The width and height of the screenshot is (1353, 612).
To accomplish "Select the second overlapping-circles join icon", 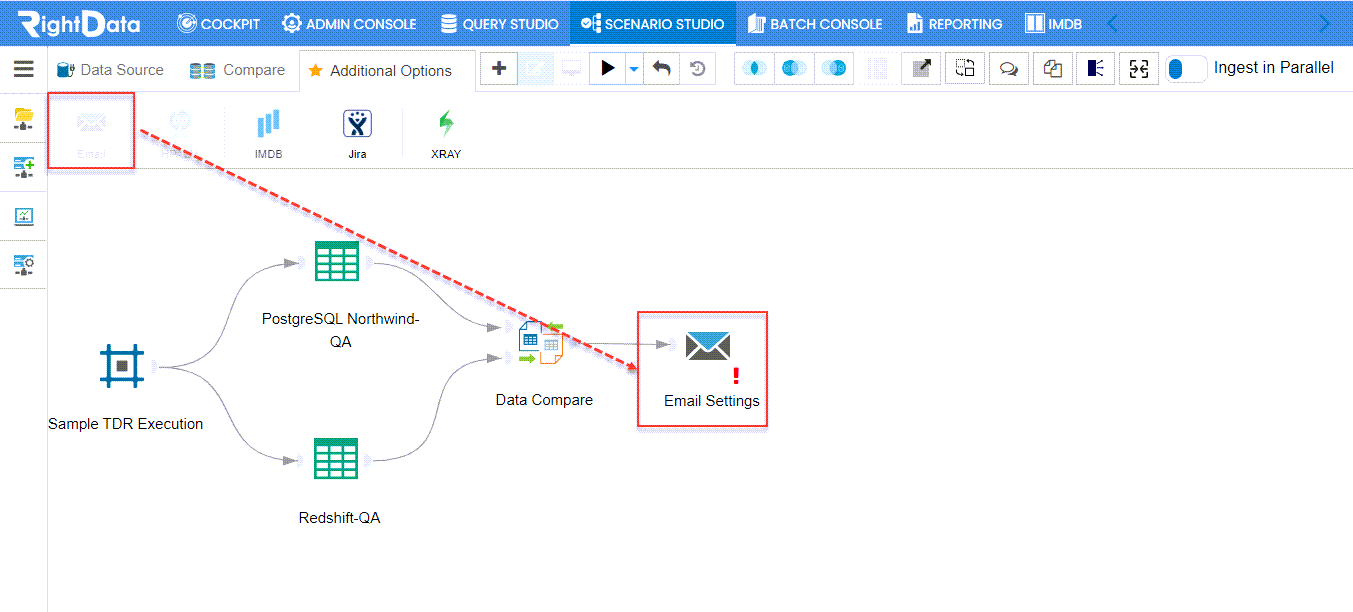I will [794, 68].
